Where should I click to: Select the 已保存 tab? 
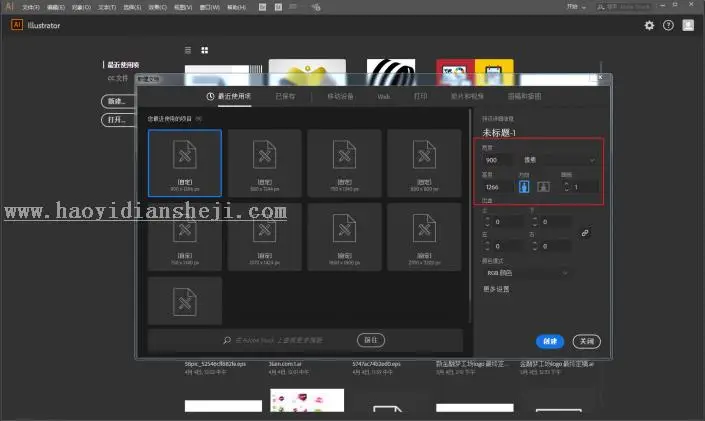tap(286, 96)
